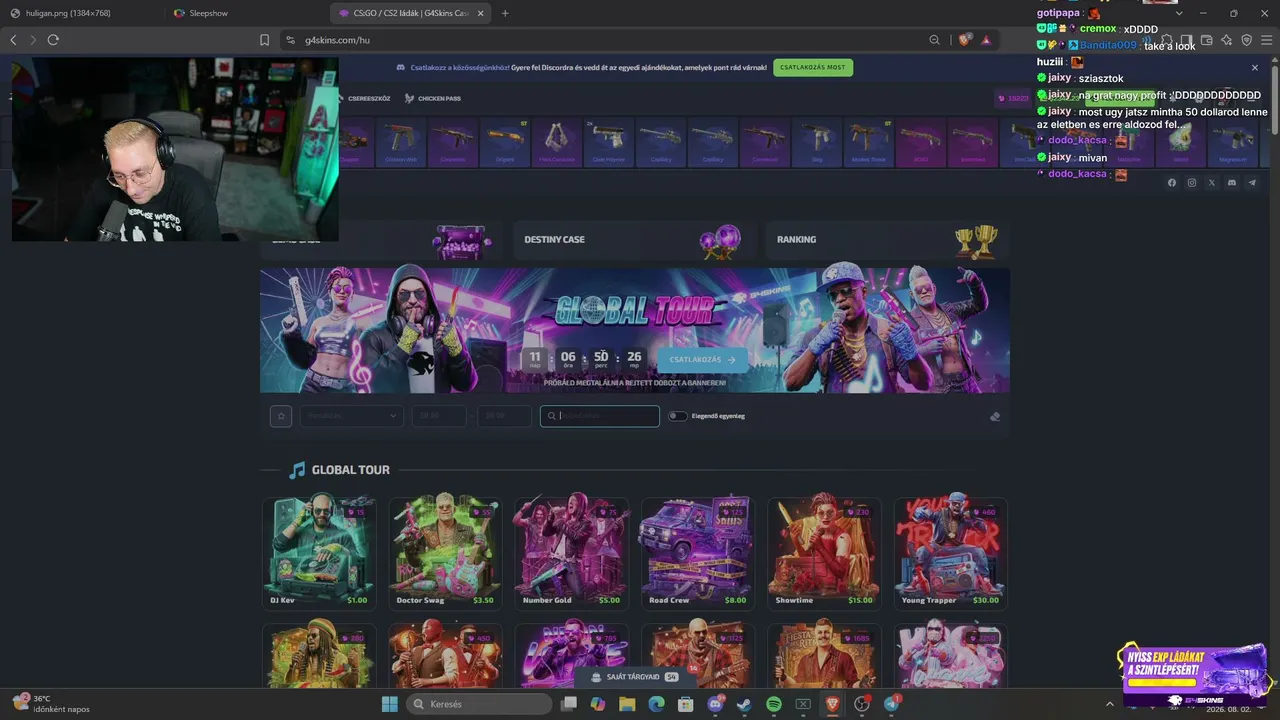Click the Global Tour banner logo

[635, 311]
